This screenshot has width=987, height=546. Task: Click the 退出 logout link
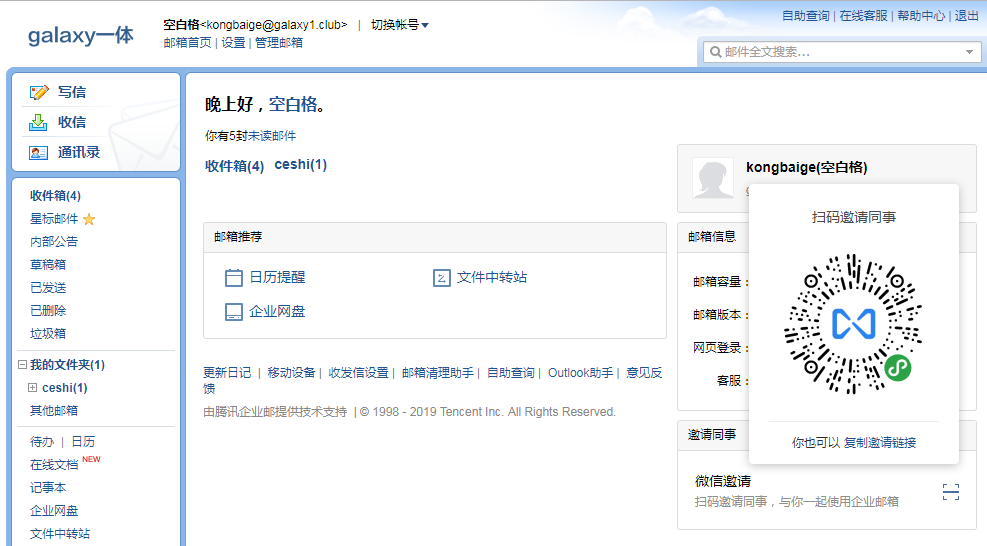[967, 16]
